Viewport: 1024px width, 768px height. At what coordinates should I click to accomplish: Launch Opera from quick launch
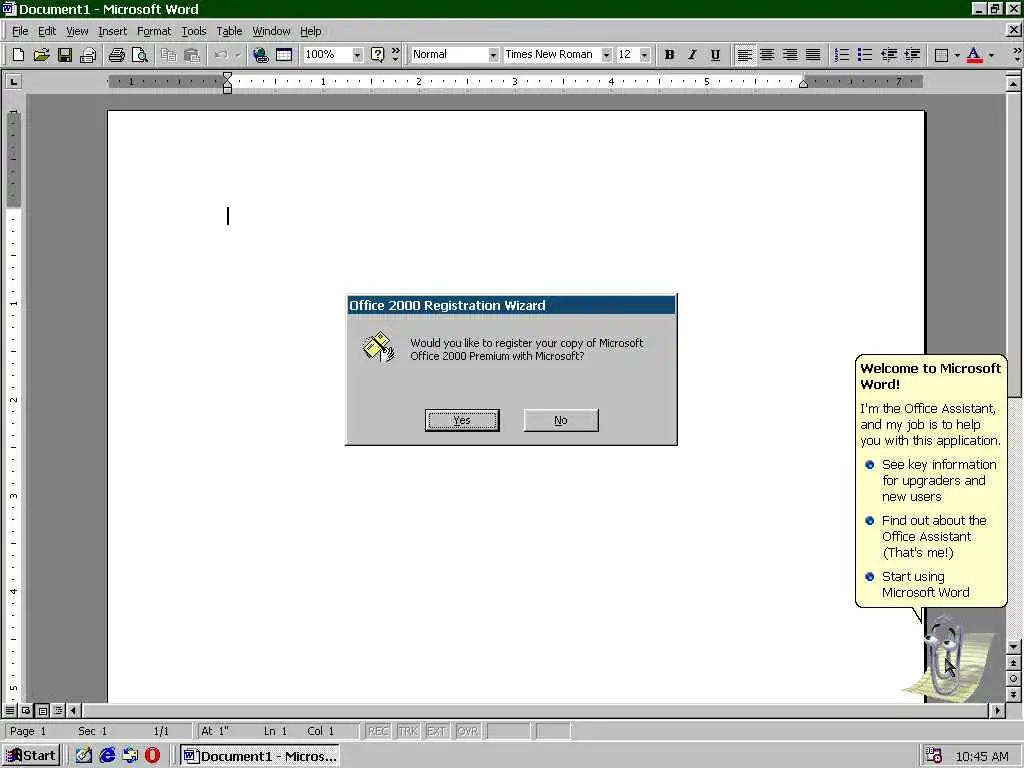click(x=152, y=755)
